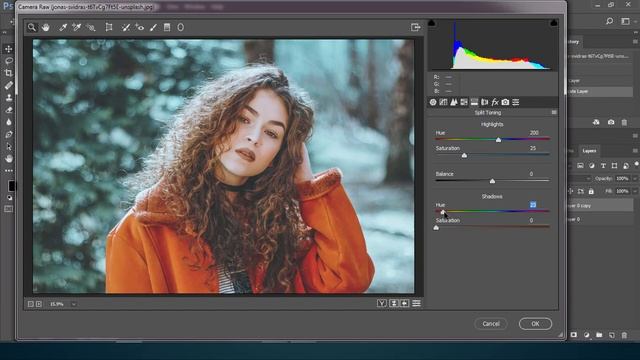Create snapshot in History panel
The image size is (640, 360).
click(611, 122)
